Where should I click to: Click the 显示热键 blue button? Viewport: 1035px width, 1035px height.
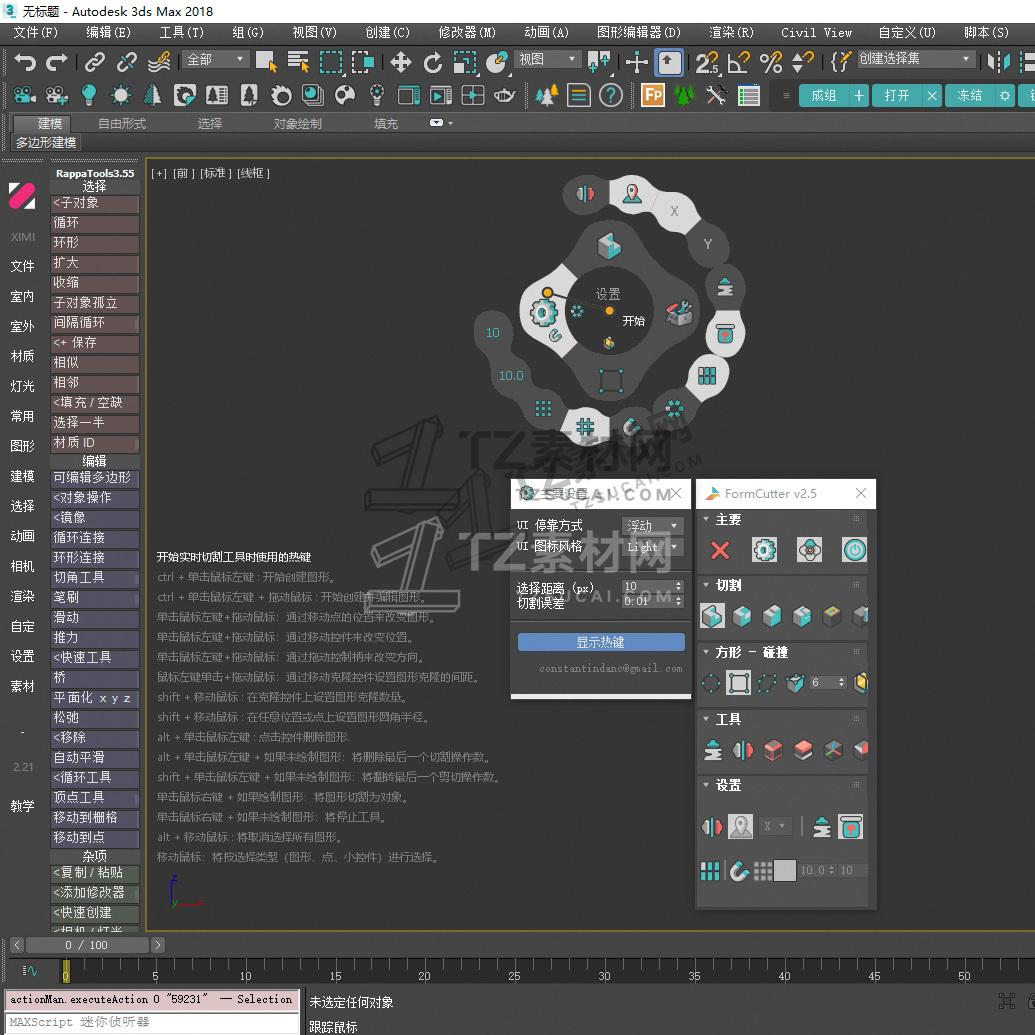tap(601, 642)
